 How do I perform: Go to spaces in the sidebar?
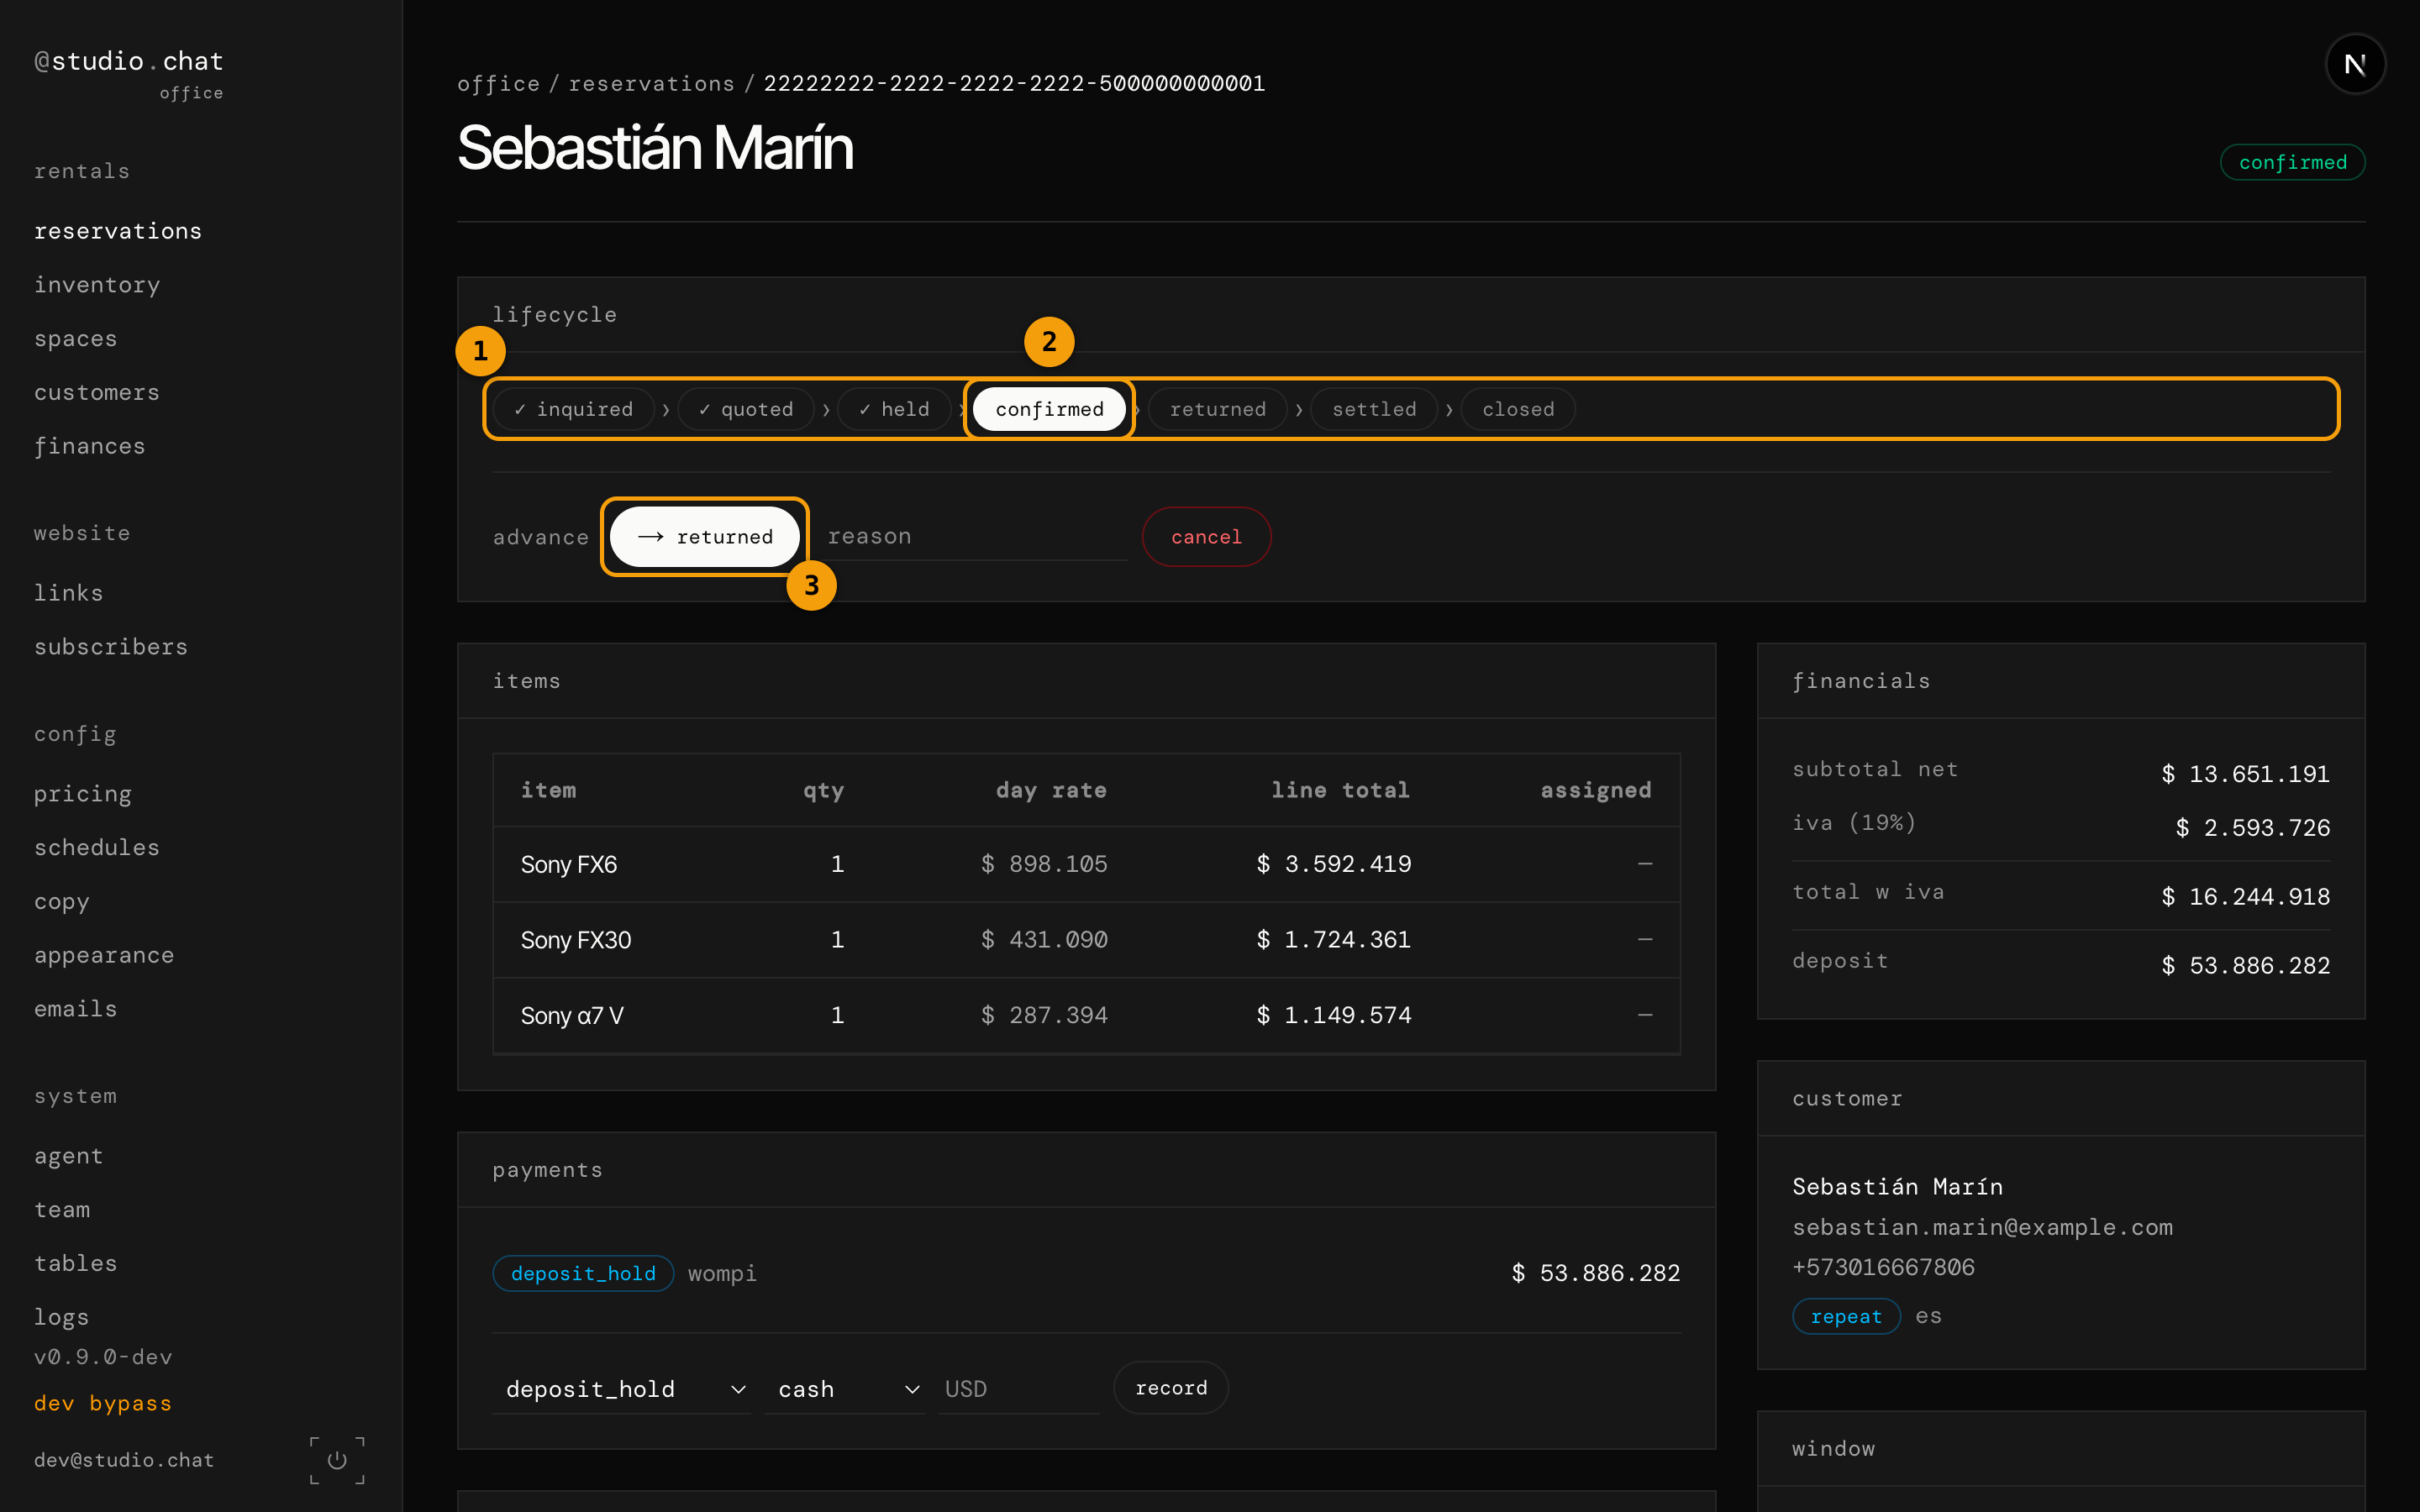point(76,339)
